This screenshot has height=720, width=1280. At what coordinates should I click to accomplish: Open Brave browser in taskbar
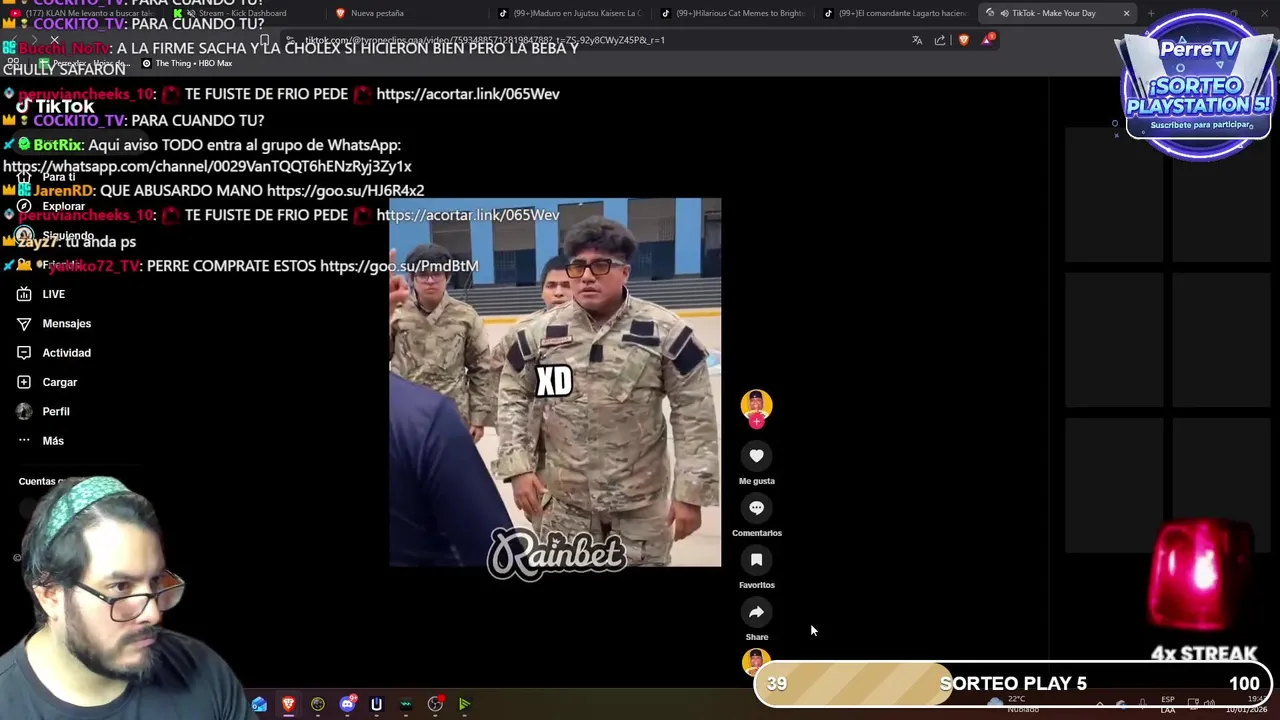pyautogui.click(x=288, y=704)
